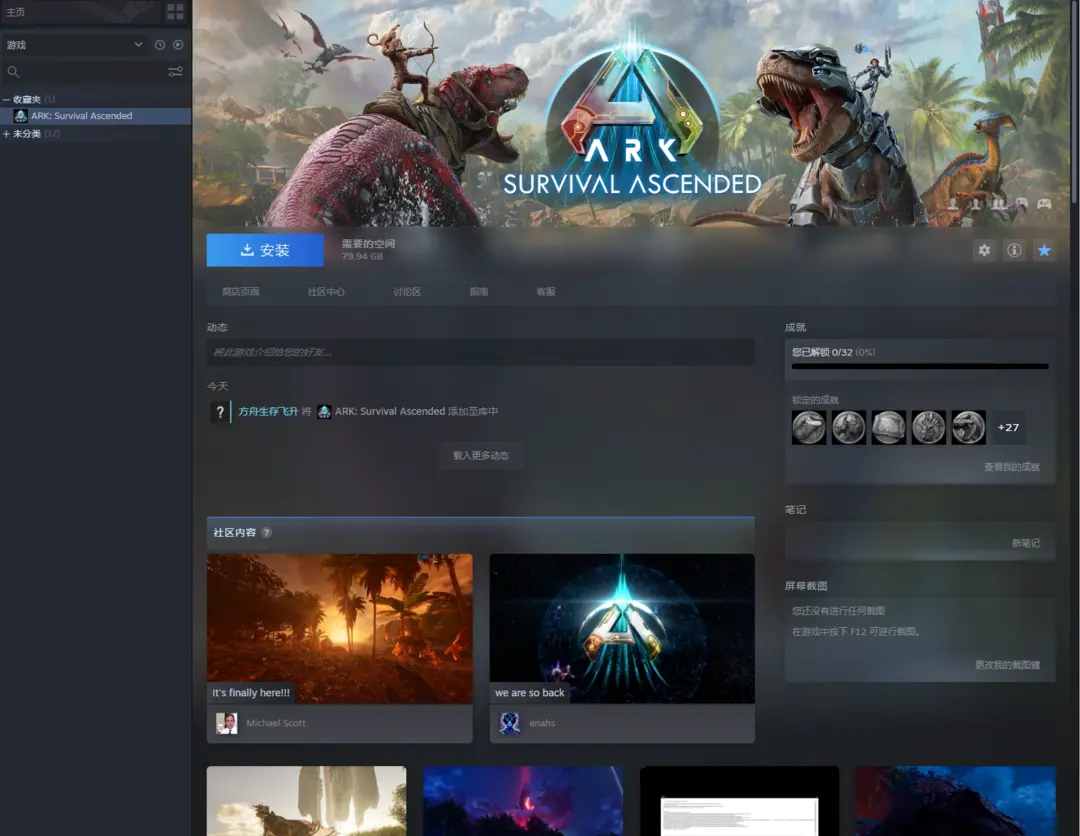This screenshot has width=1080, height=836.
Task: Click the library search magnifier icon
Action: point(13,72)
